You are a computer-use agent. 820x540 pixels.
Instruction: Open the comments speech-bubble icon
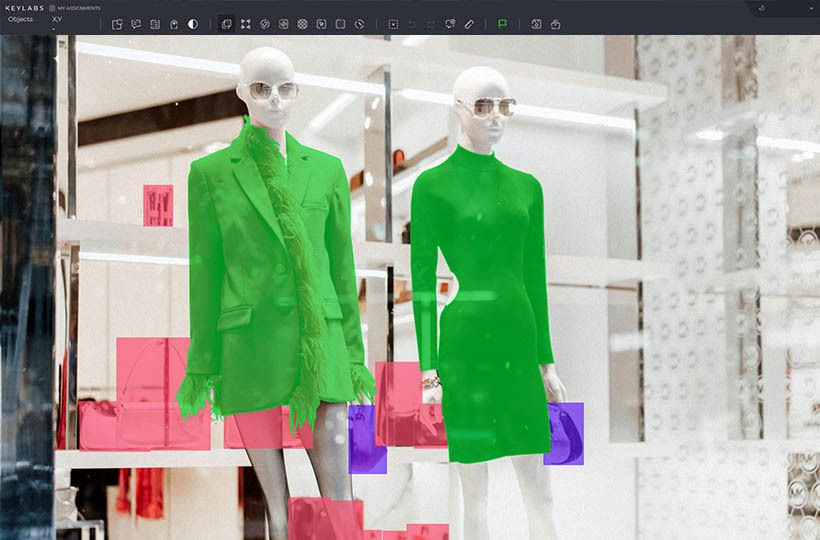[x=136, y=24]
